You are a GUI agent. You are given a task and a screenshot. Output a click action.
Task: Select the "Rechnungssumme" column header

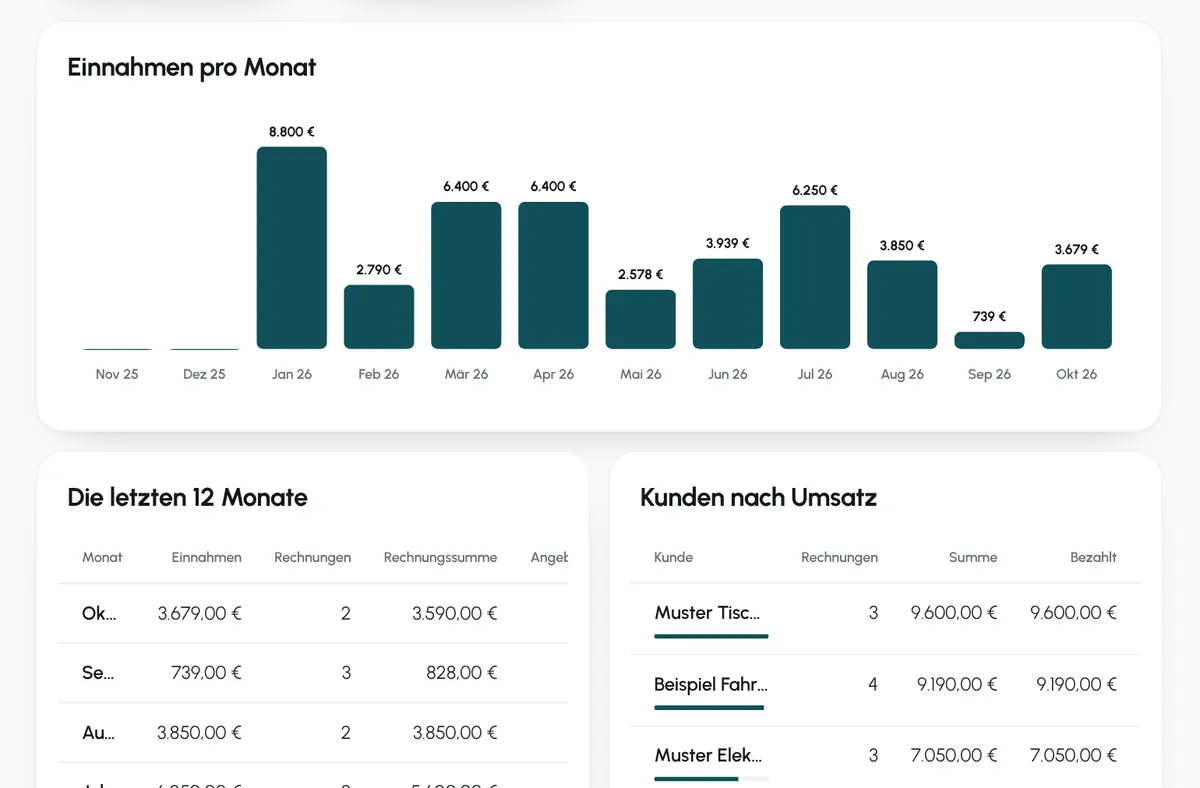point(440,557)
